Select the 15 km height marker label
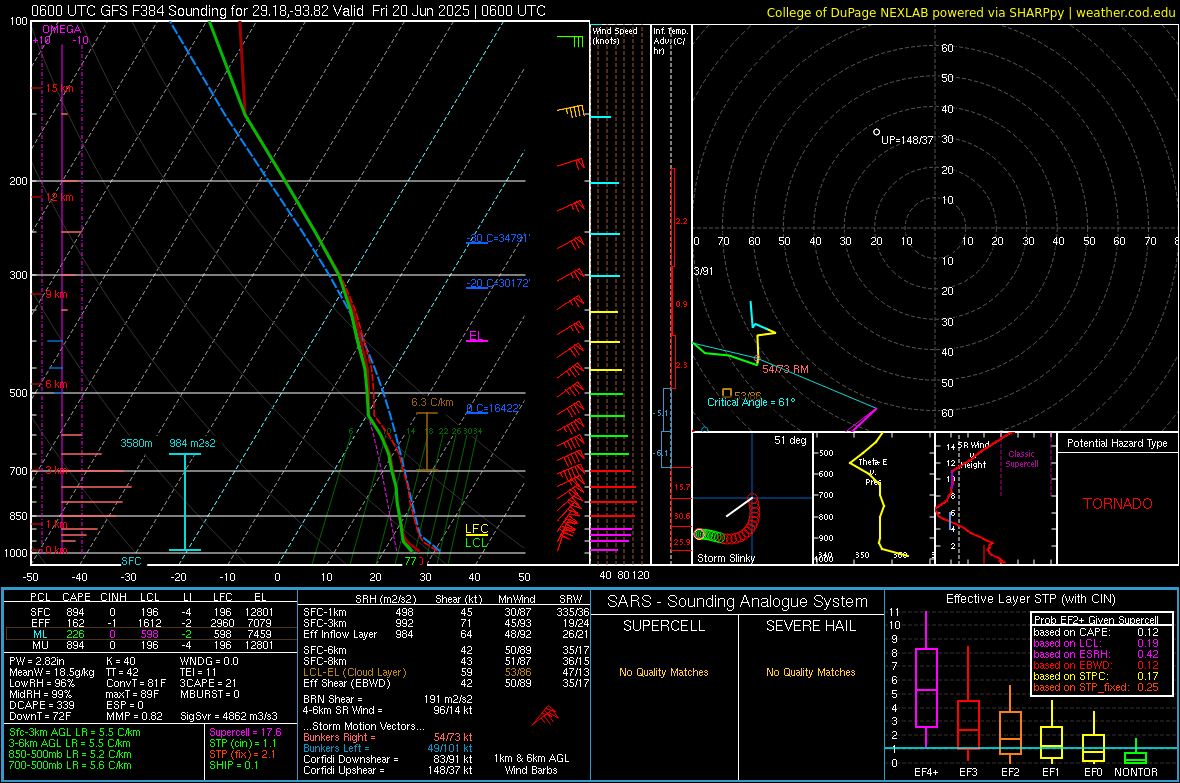The image size is (1180, 783). pos(59,88)
